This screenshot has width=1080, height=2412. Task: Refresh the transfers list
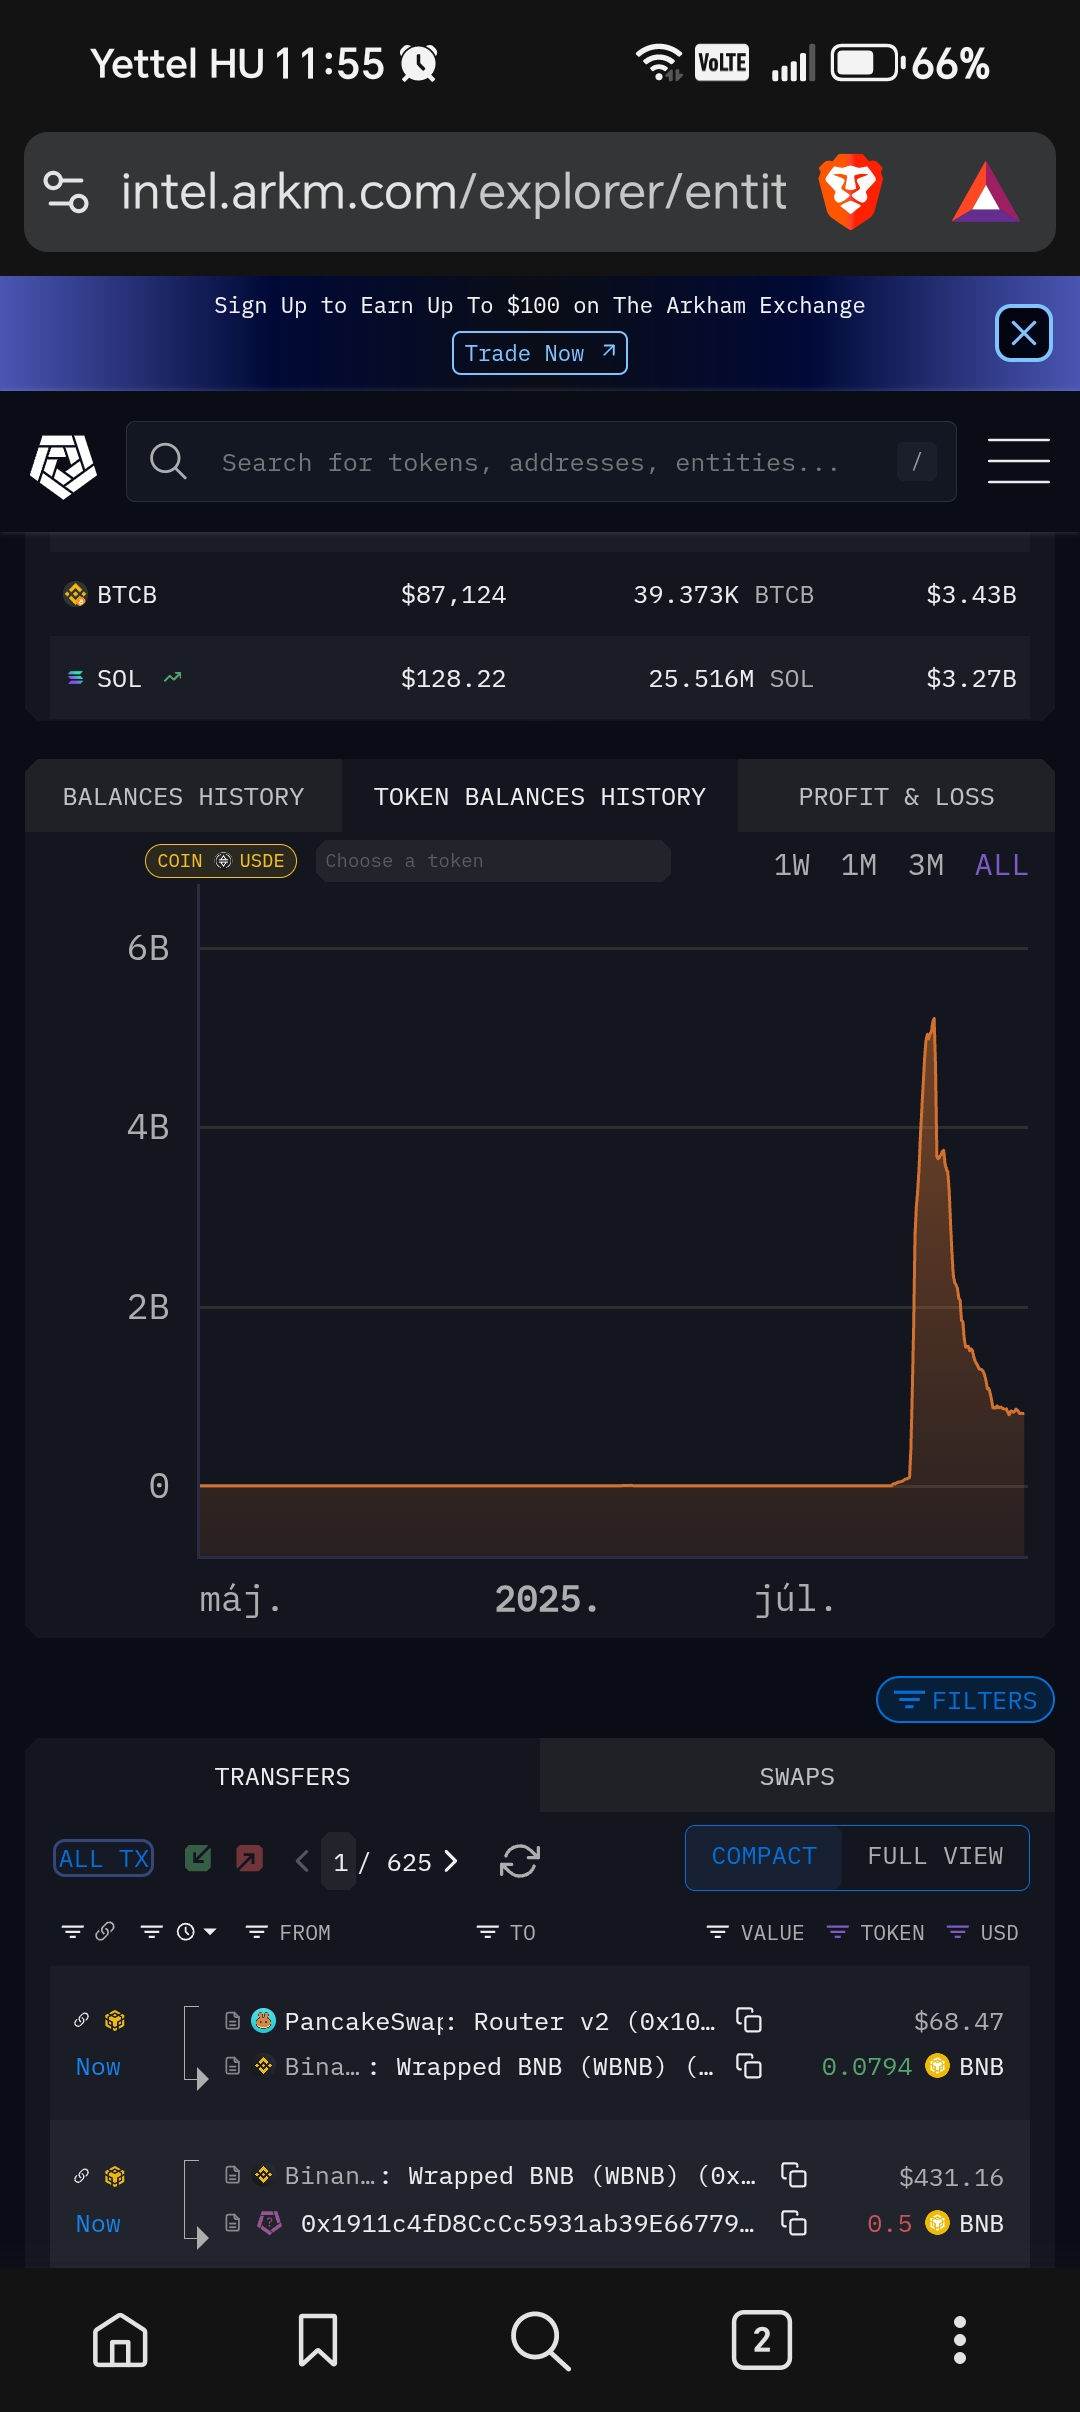[x=520, y=1861]
